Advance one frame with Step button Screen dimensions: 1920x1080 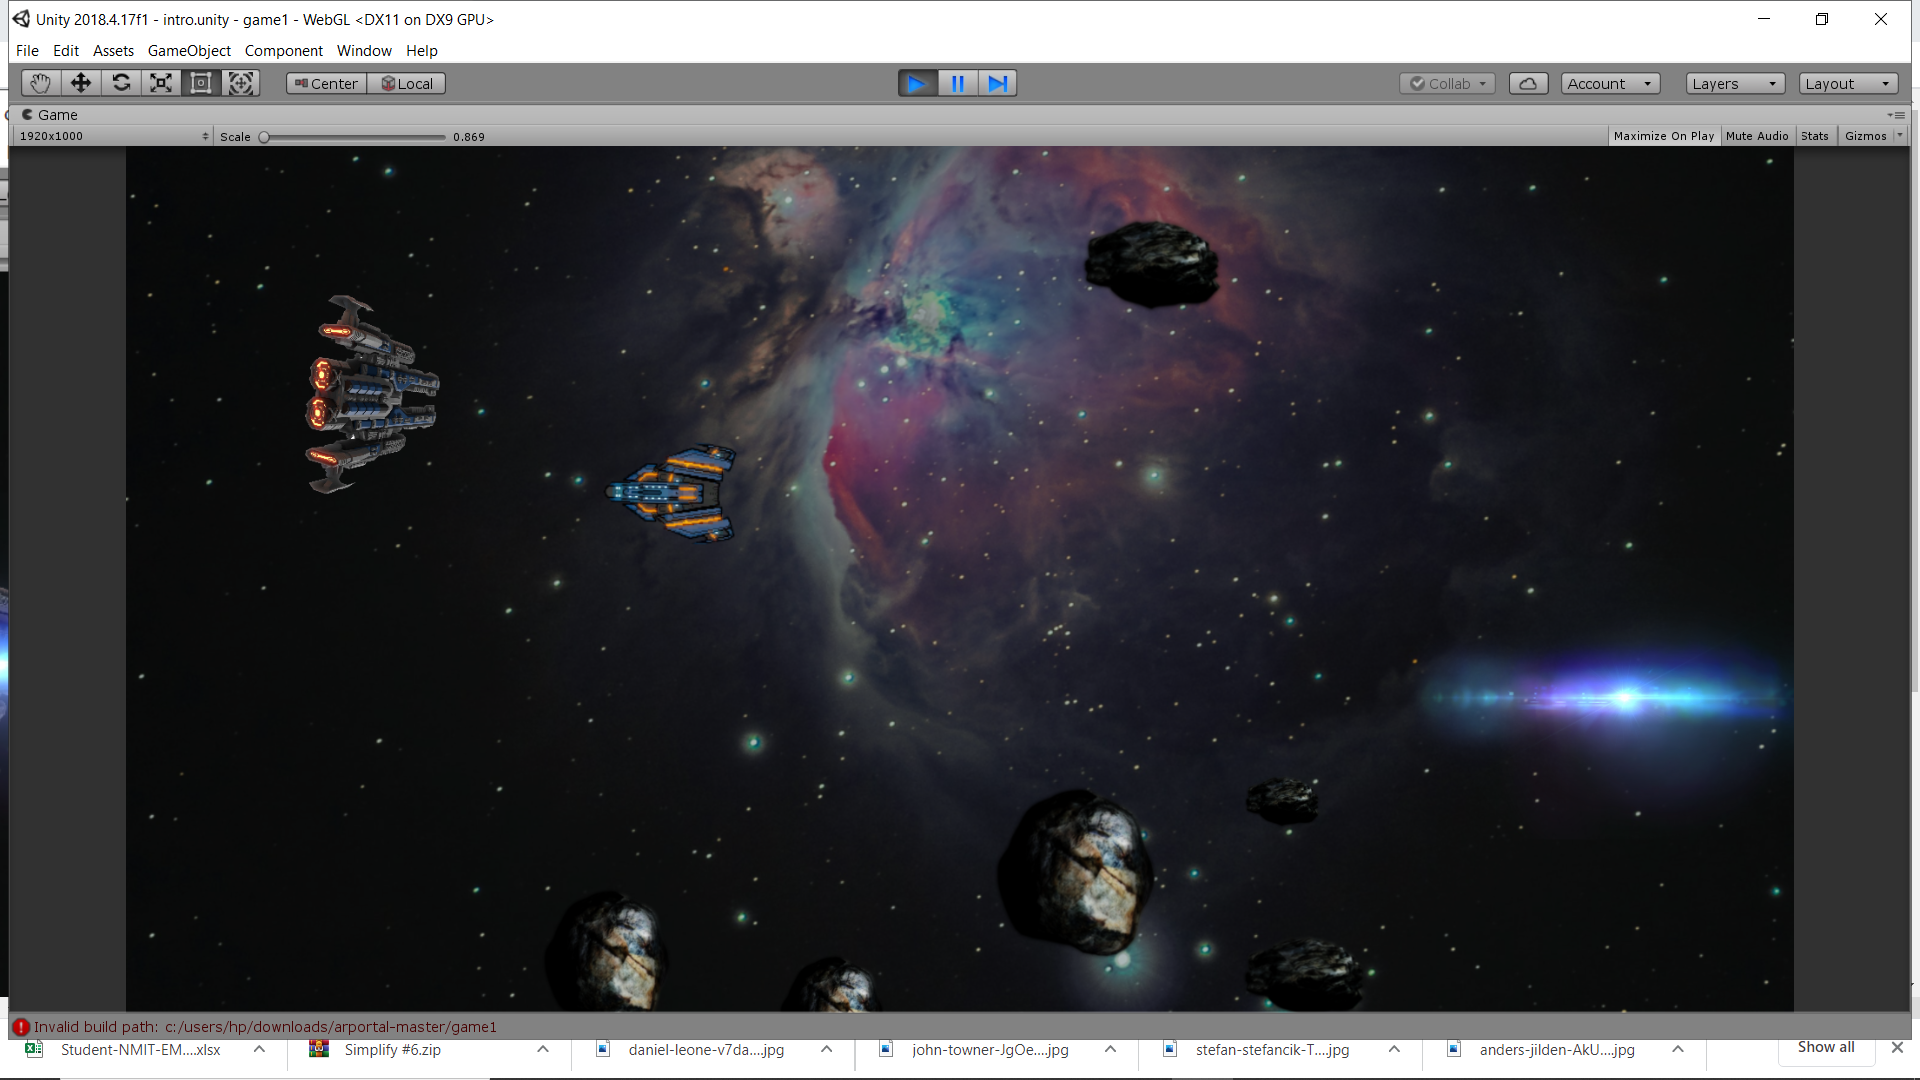pyautogui.click(x=997, y=83)
